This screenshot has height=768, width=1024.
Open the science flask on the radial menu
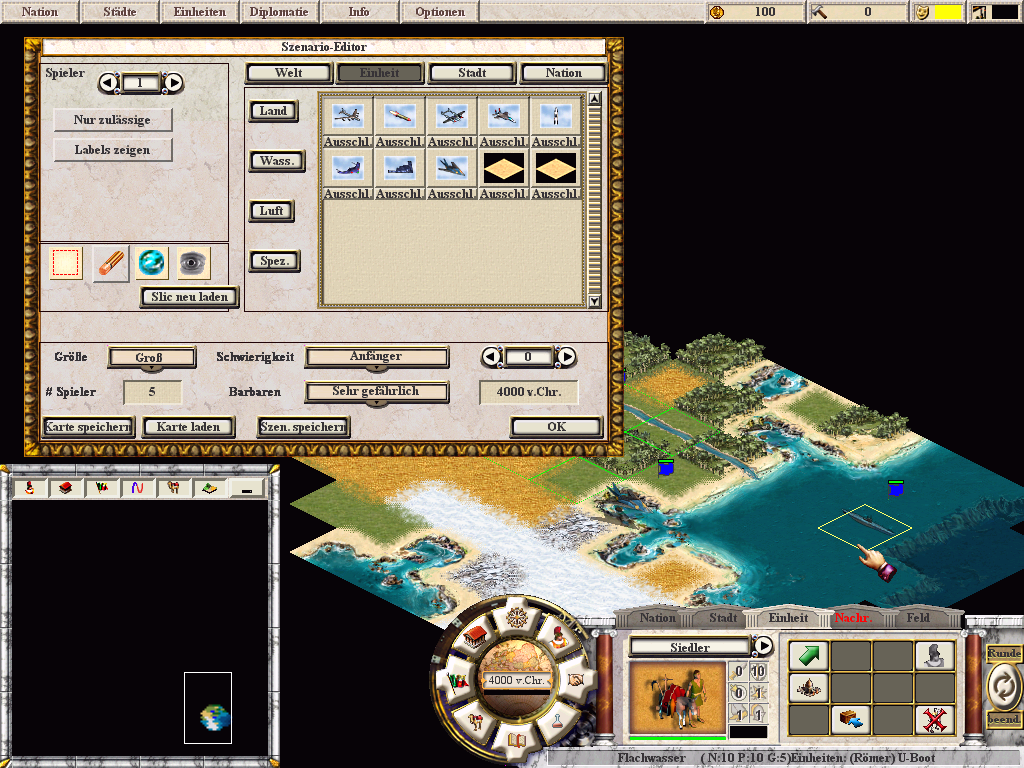(x=558, y=721)
